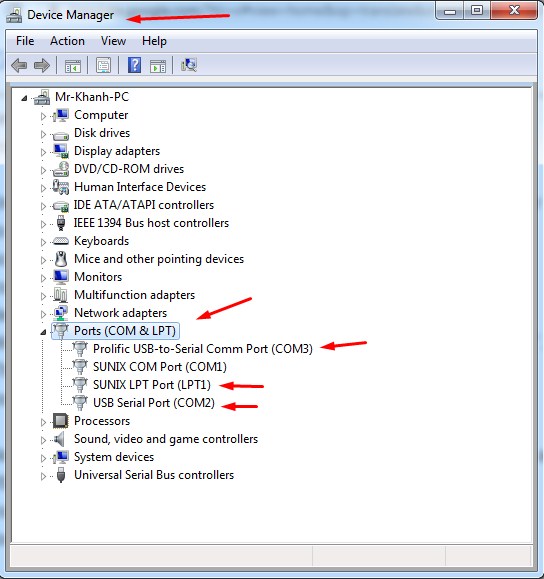Screen dimensions: 544x579
Task: Click the Processors chip icon
Action: click(61, 421)
